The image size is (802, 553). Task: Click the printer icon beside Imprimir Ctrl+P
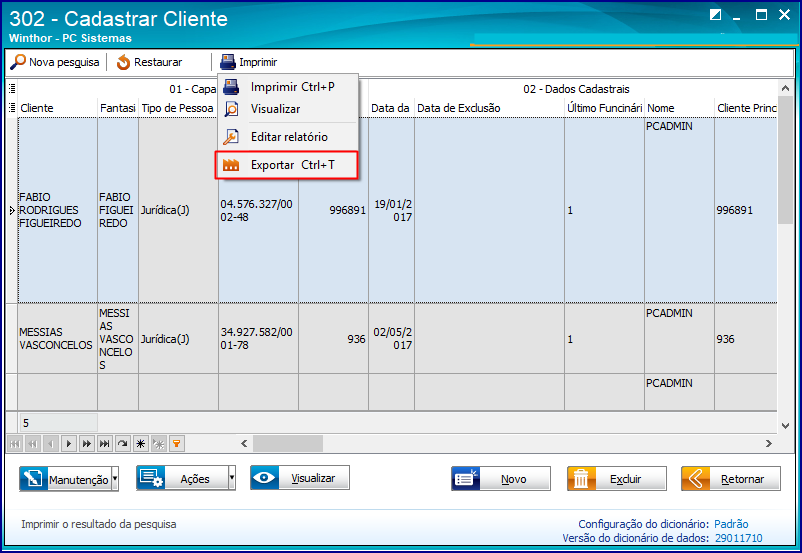pyautogui.click(x=231, y=87)
